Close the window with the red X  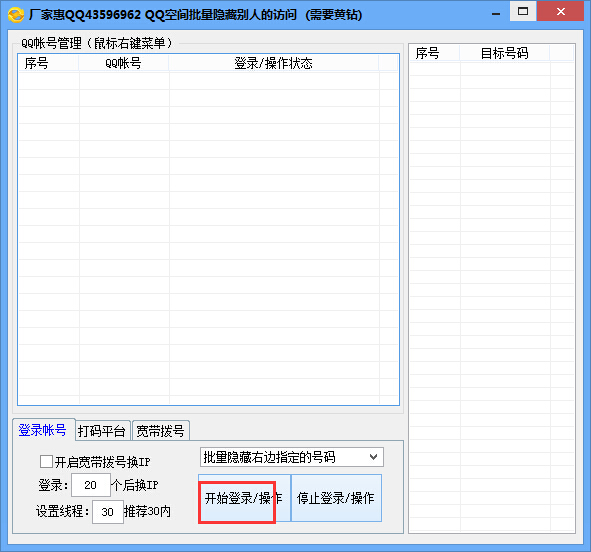[x=560, y=12]
